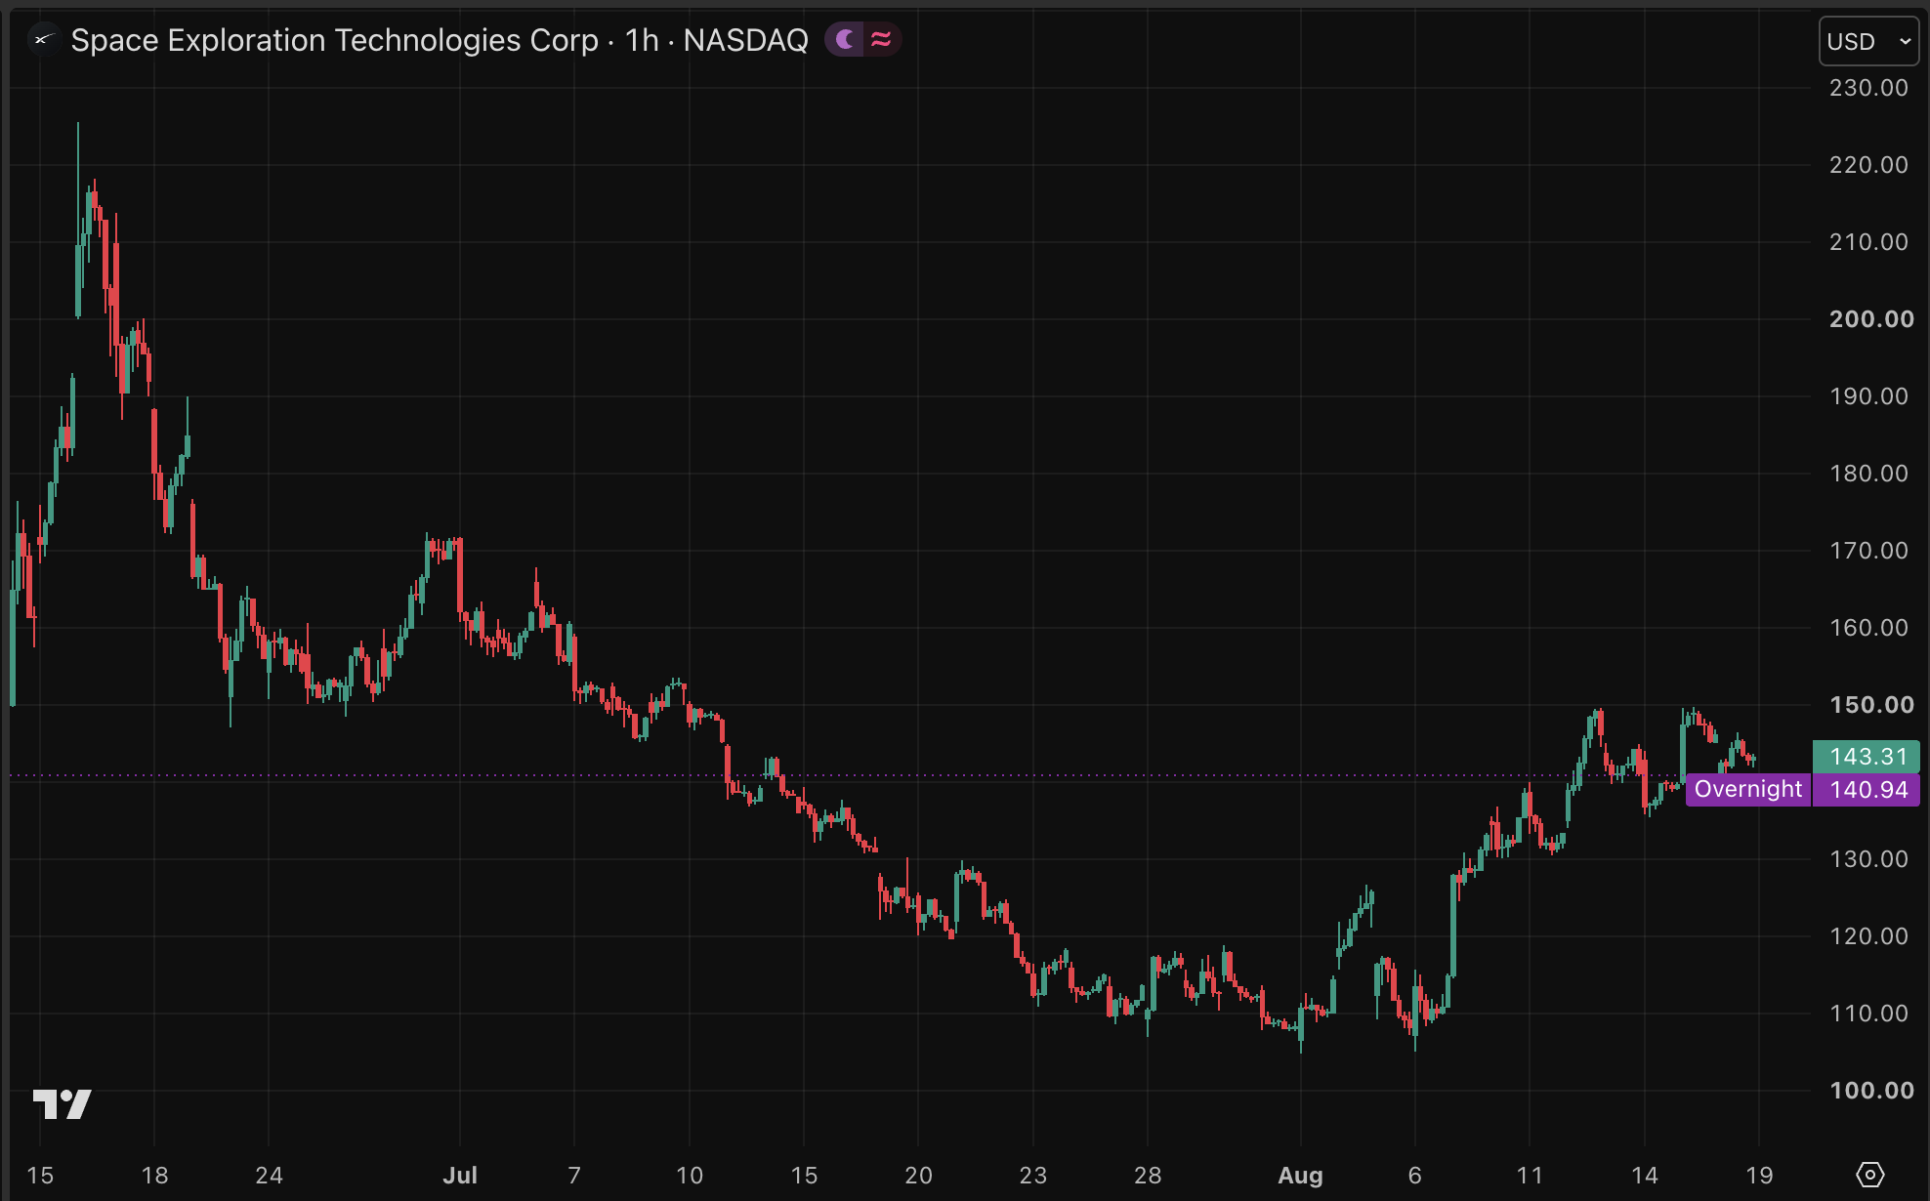The height and width of the screenshot is (1201, 1930).
Task: Click the NASDAQ exchange label in the title
Action: click(x=745, y=40)
